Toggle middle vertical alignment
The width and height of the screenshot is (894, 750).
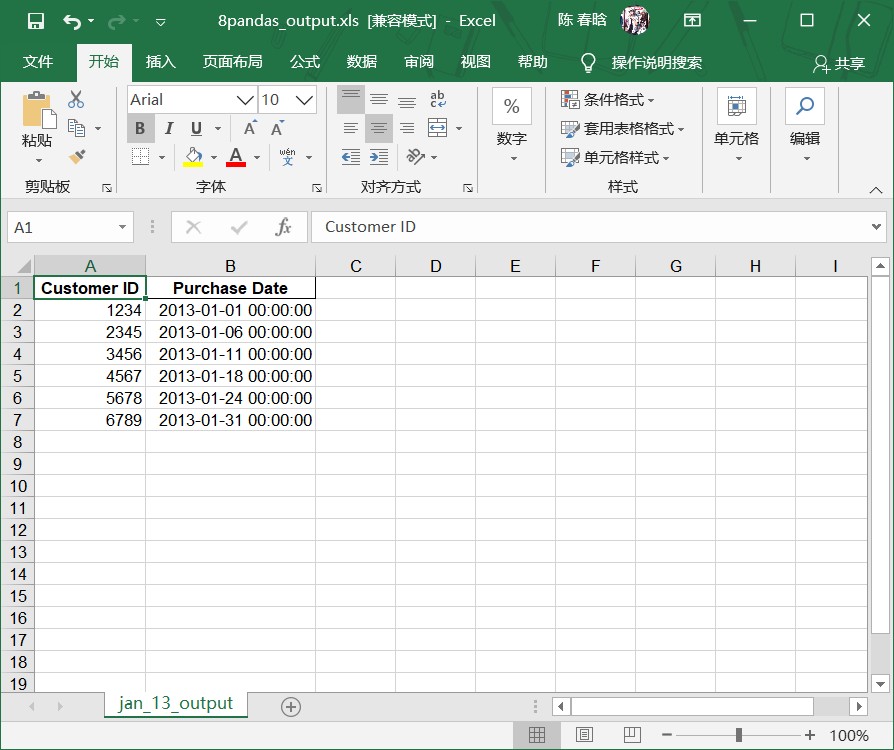coord(379,99)
